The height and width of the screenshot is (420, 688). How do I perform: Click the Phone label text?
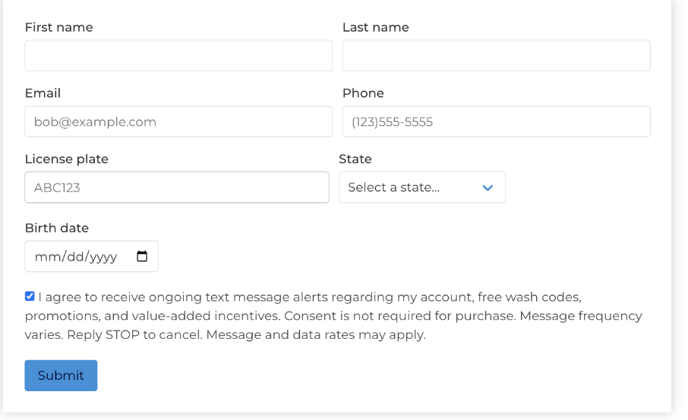pos(363,93)
